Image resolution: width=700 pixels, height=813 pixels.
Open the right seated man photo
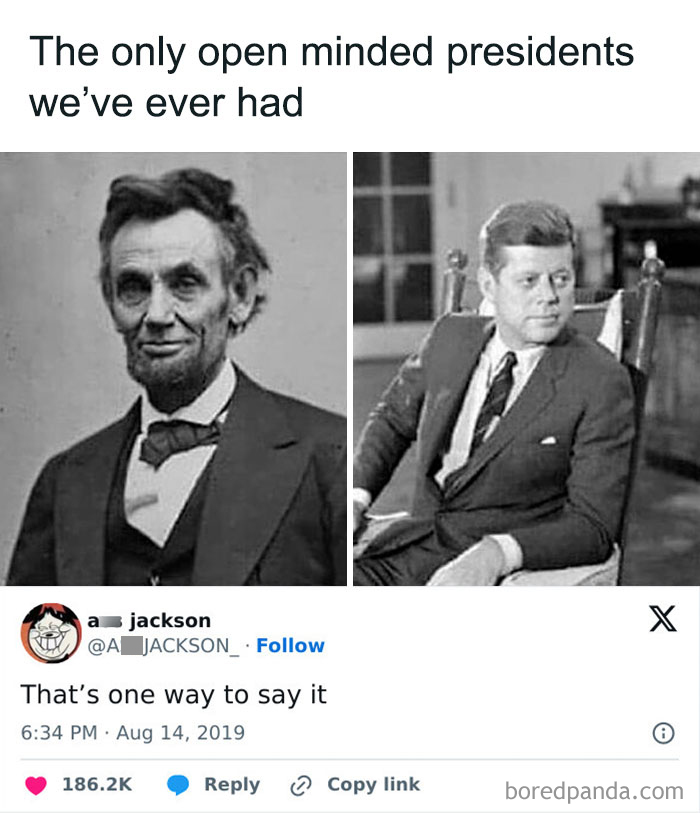click(526, 369)
